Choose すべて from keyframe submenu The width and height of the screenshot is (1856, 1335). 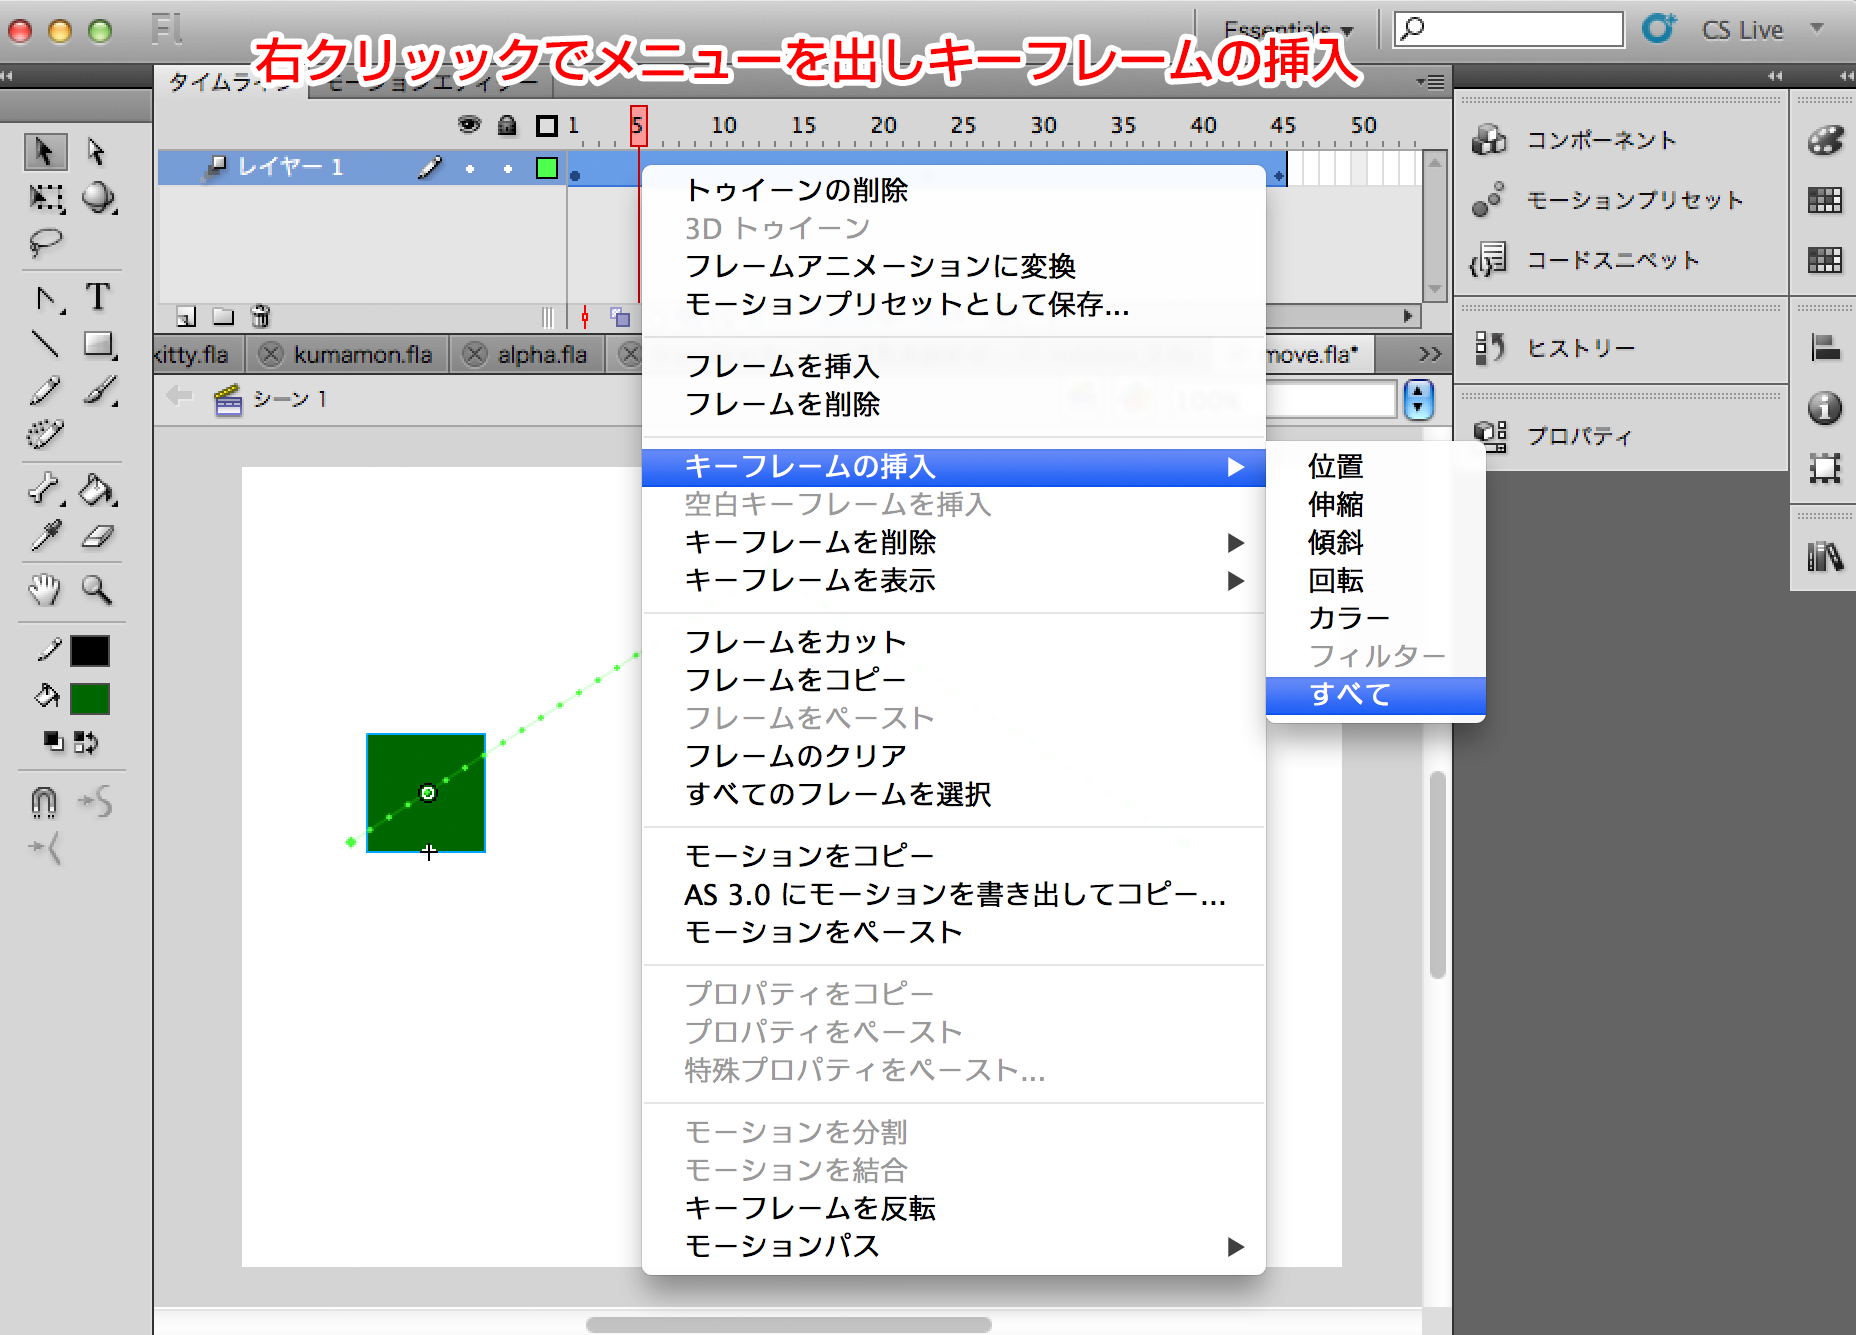1350,694
